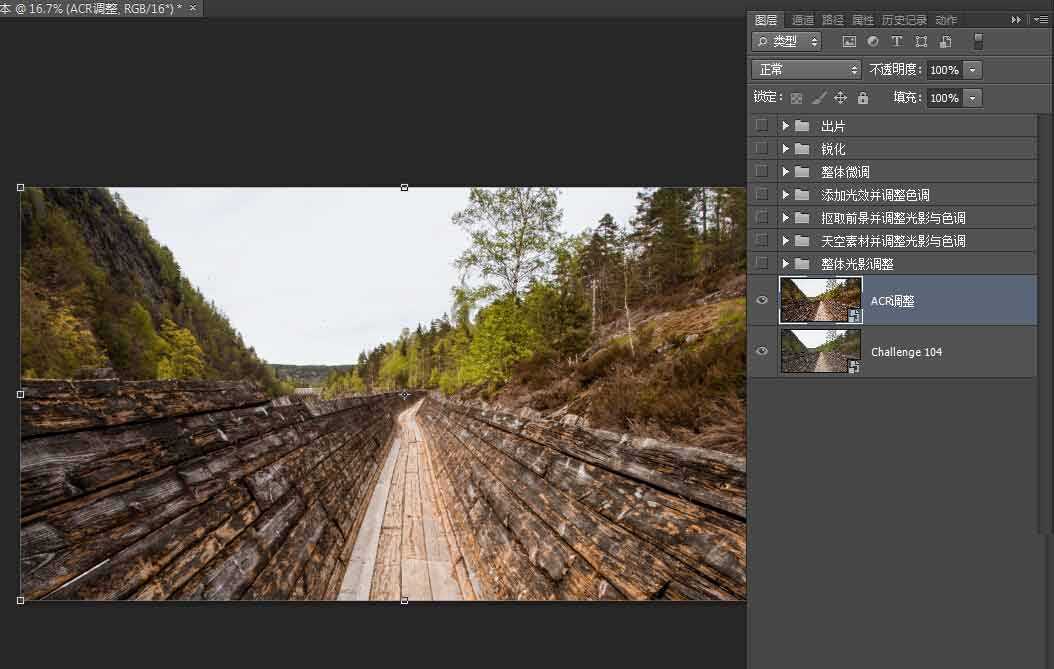Viewport: 1054px width, 669px height.
Task: Filter layers by adjustment layer icon
Action: coord(873,42)
